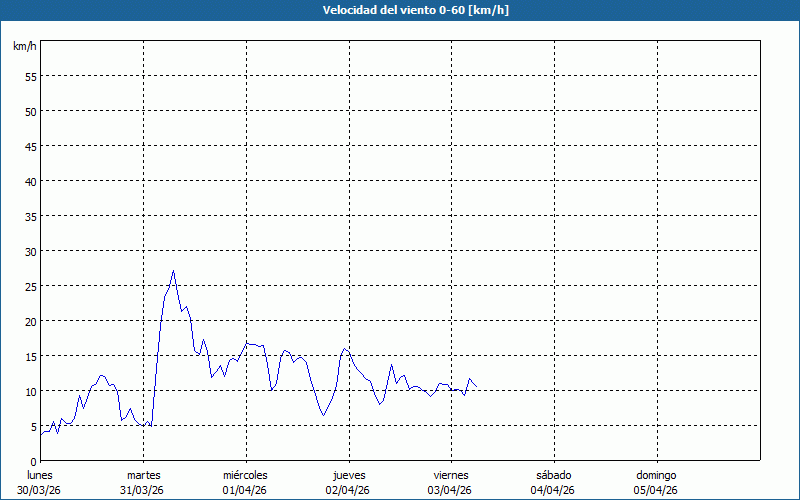This screenshot has width=800, height=500.
Task: Click the "lunes" day label
Action: [x=40, y=475]
